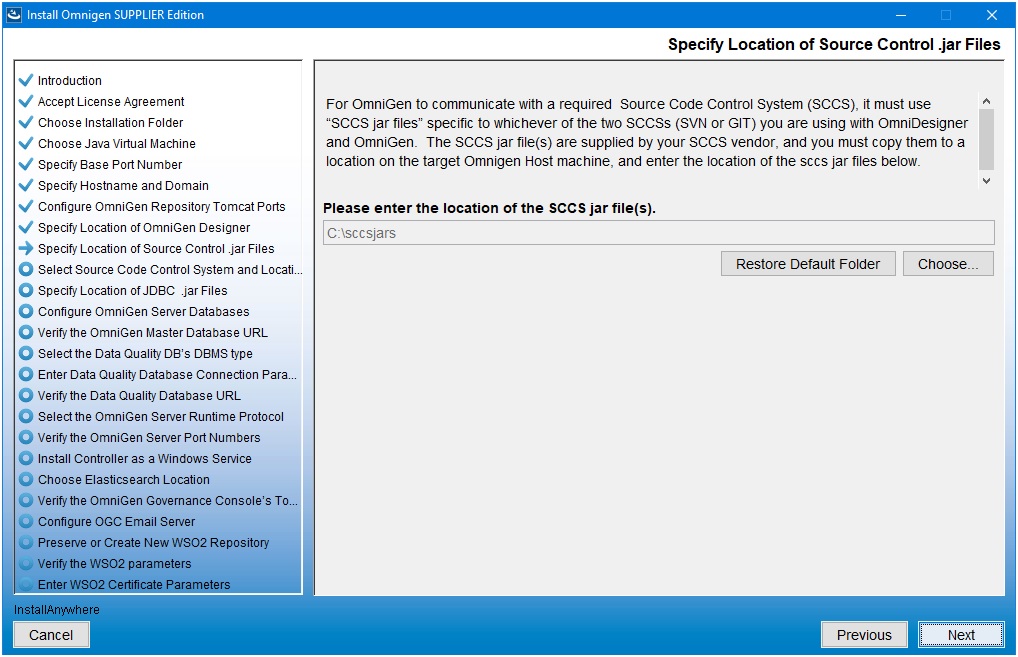Screen dimensions: 1018x657
Task: Select Enter WSO2 Certificate Parameters text
Action: coord(134,584)
